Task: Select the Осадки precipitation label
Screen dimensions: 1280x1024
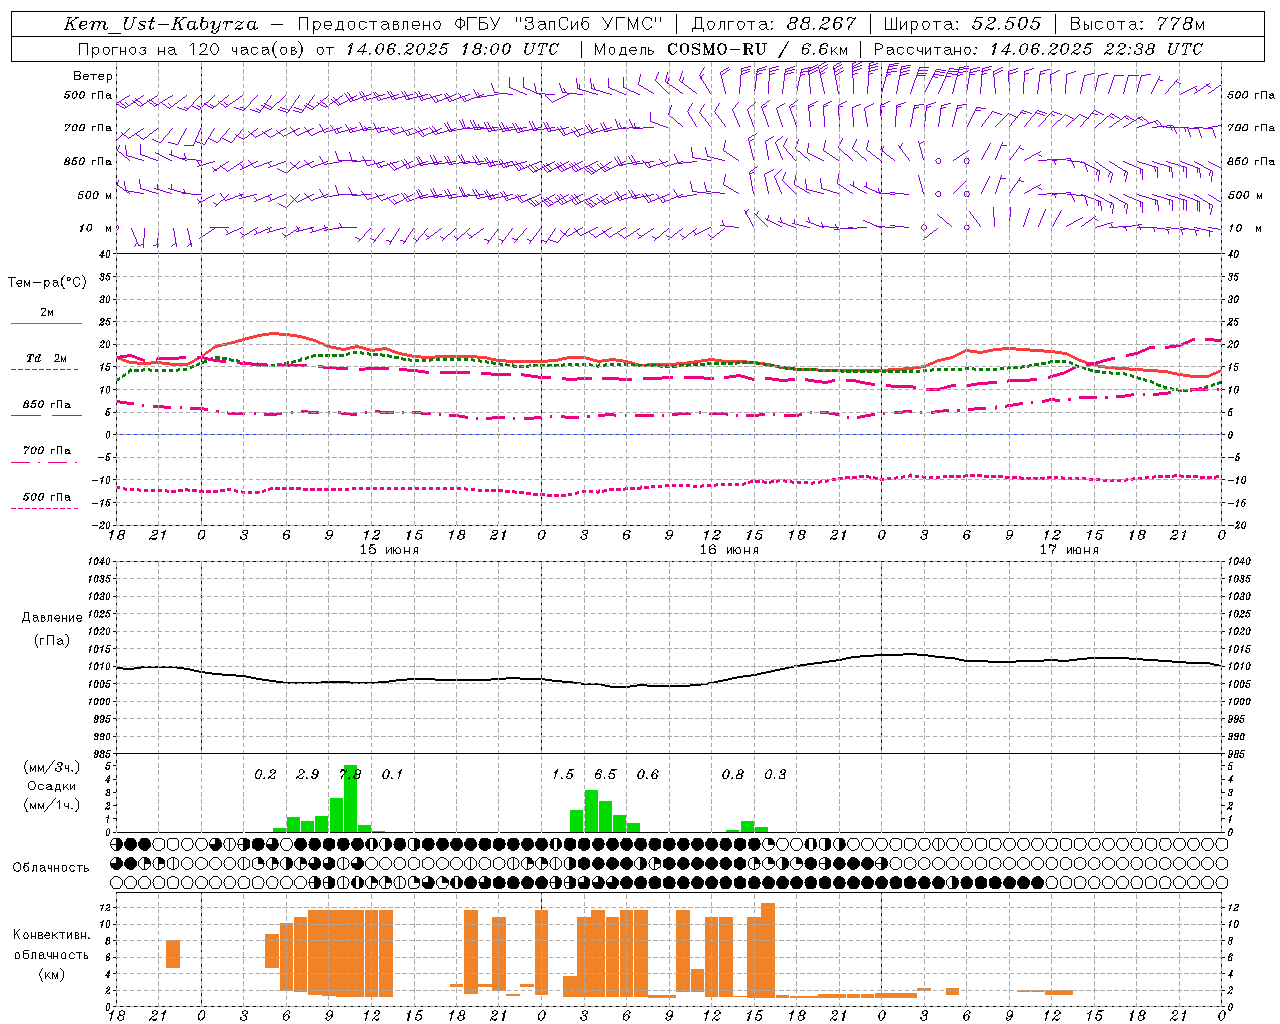Action: (x=52, y=787)
